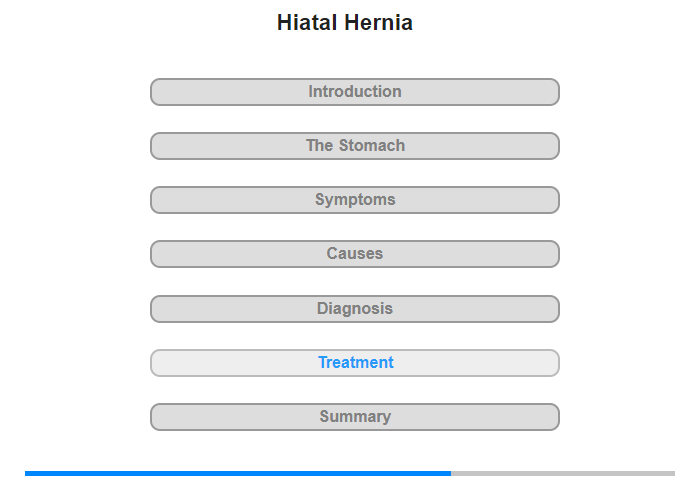Open the Causes section

355,254
